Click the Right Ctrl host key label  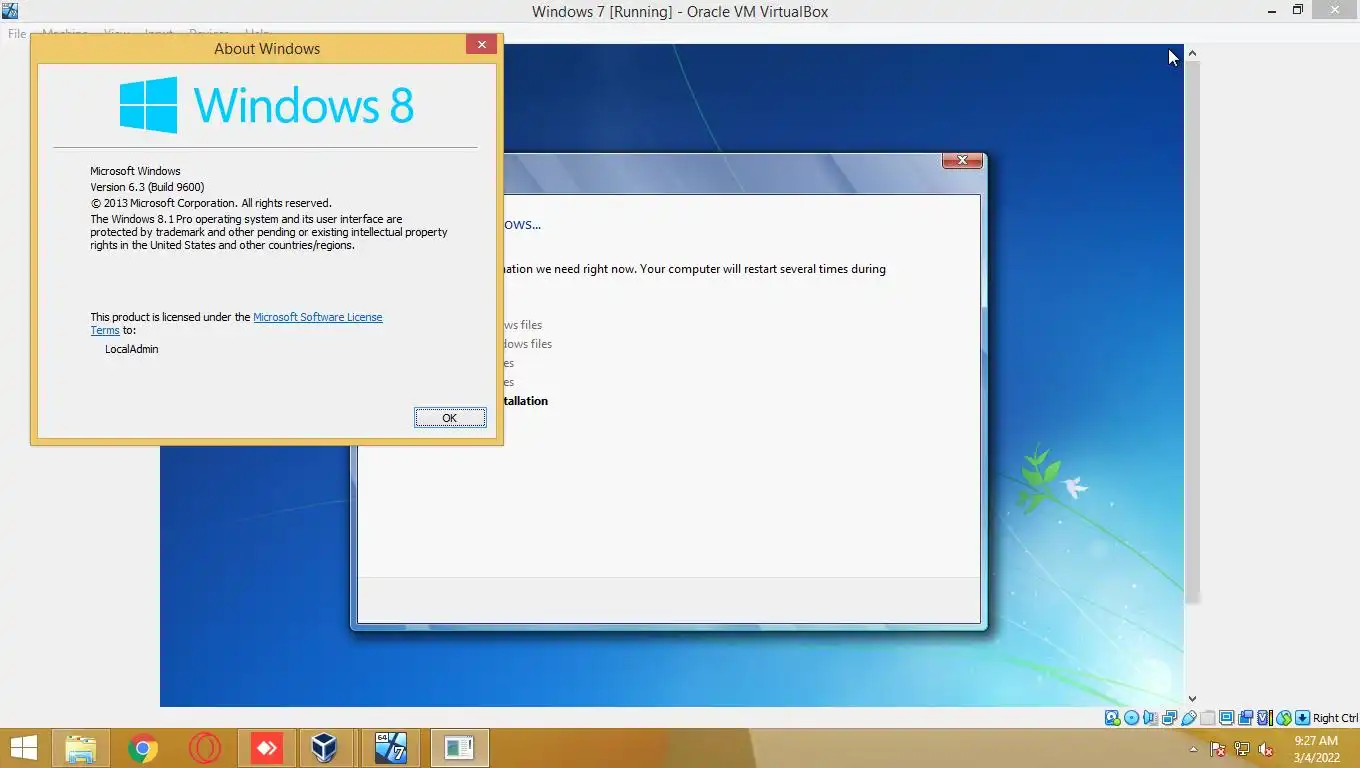1335,718
